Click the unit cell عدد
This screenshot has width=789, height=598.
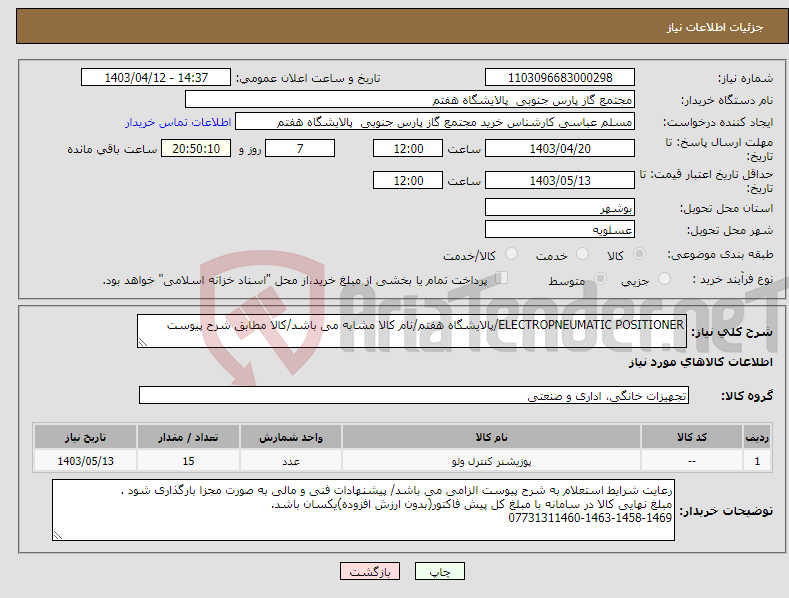(x=290, y=461)
